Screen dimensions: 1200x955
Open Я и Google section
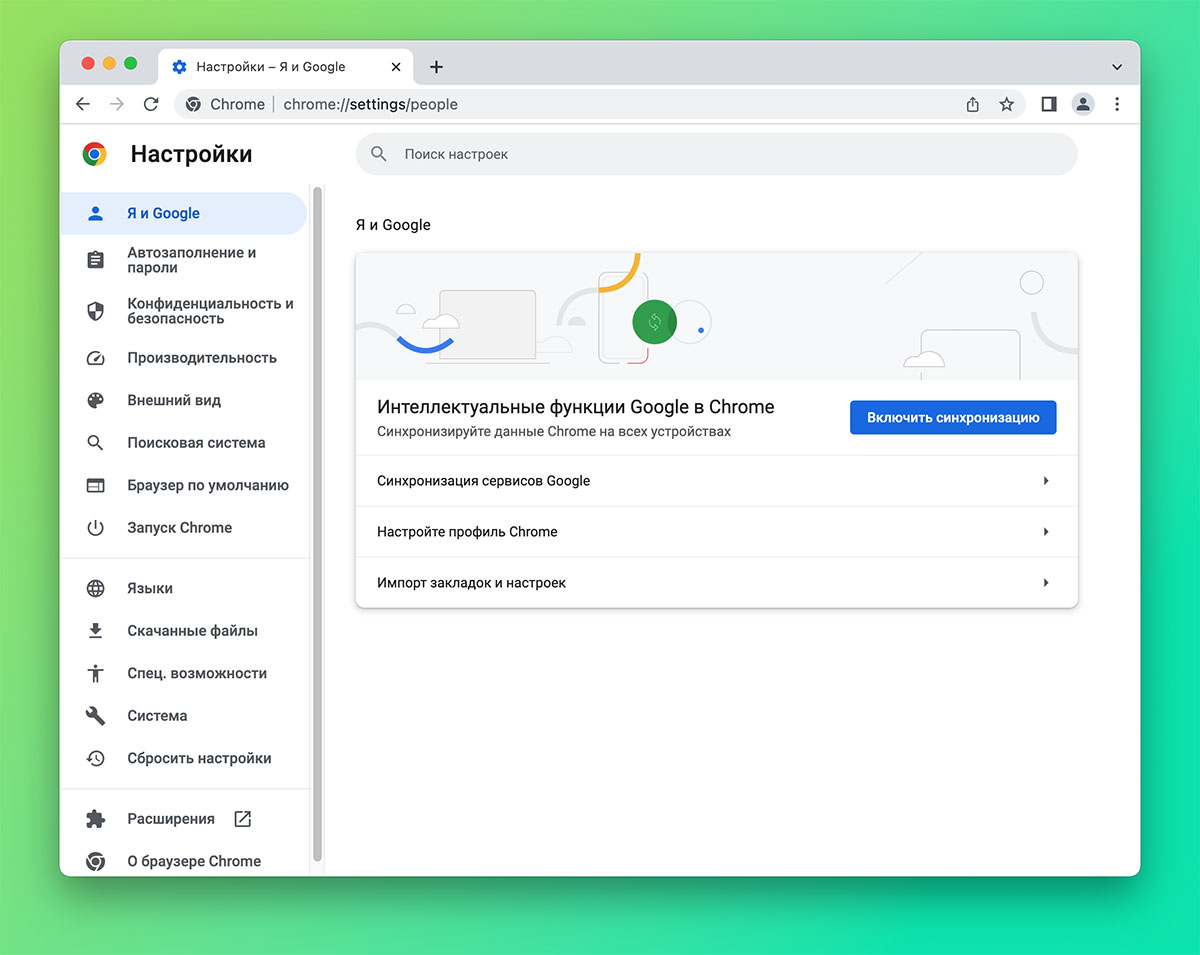pyautogui.click(x=183, y=213)
